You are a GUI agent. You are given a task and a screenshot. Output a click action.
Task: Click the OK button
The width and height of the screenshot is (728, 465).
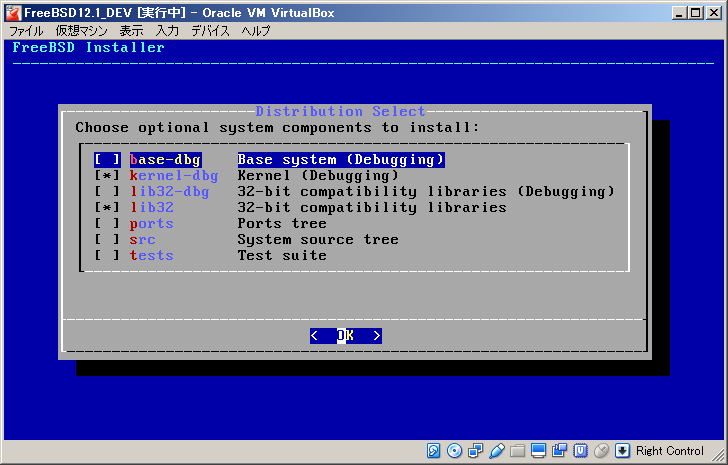[x=346, y=336]
